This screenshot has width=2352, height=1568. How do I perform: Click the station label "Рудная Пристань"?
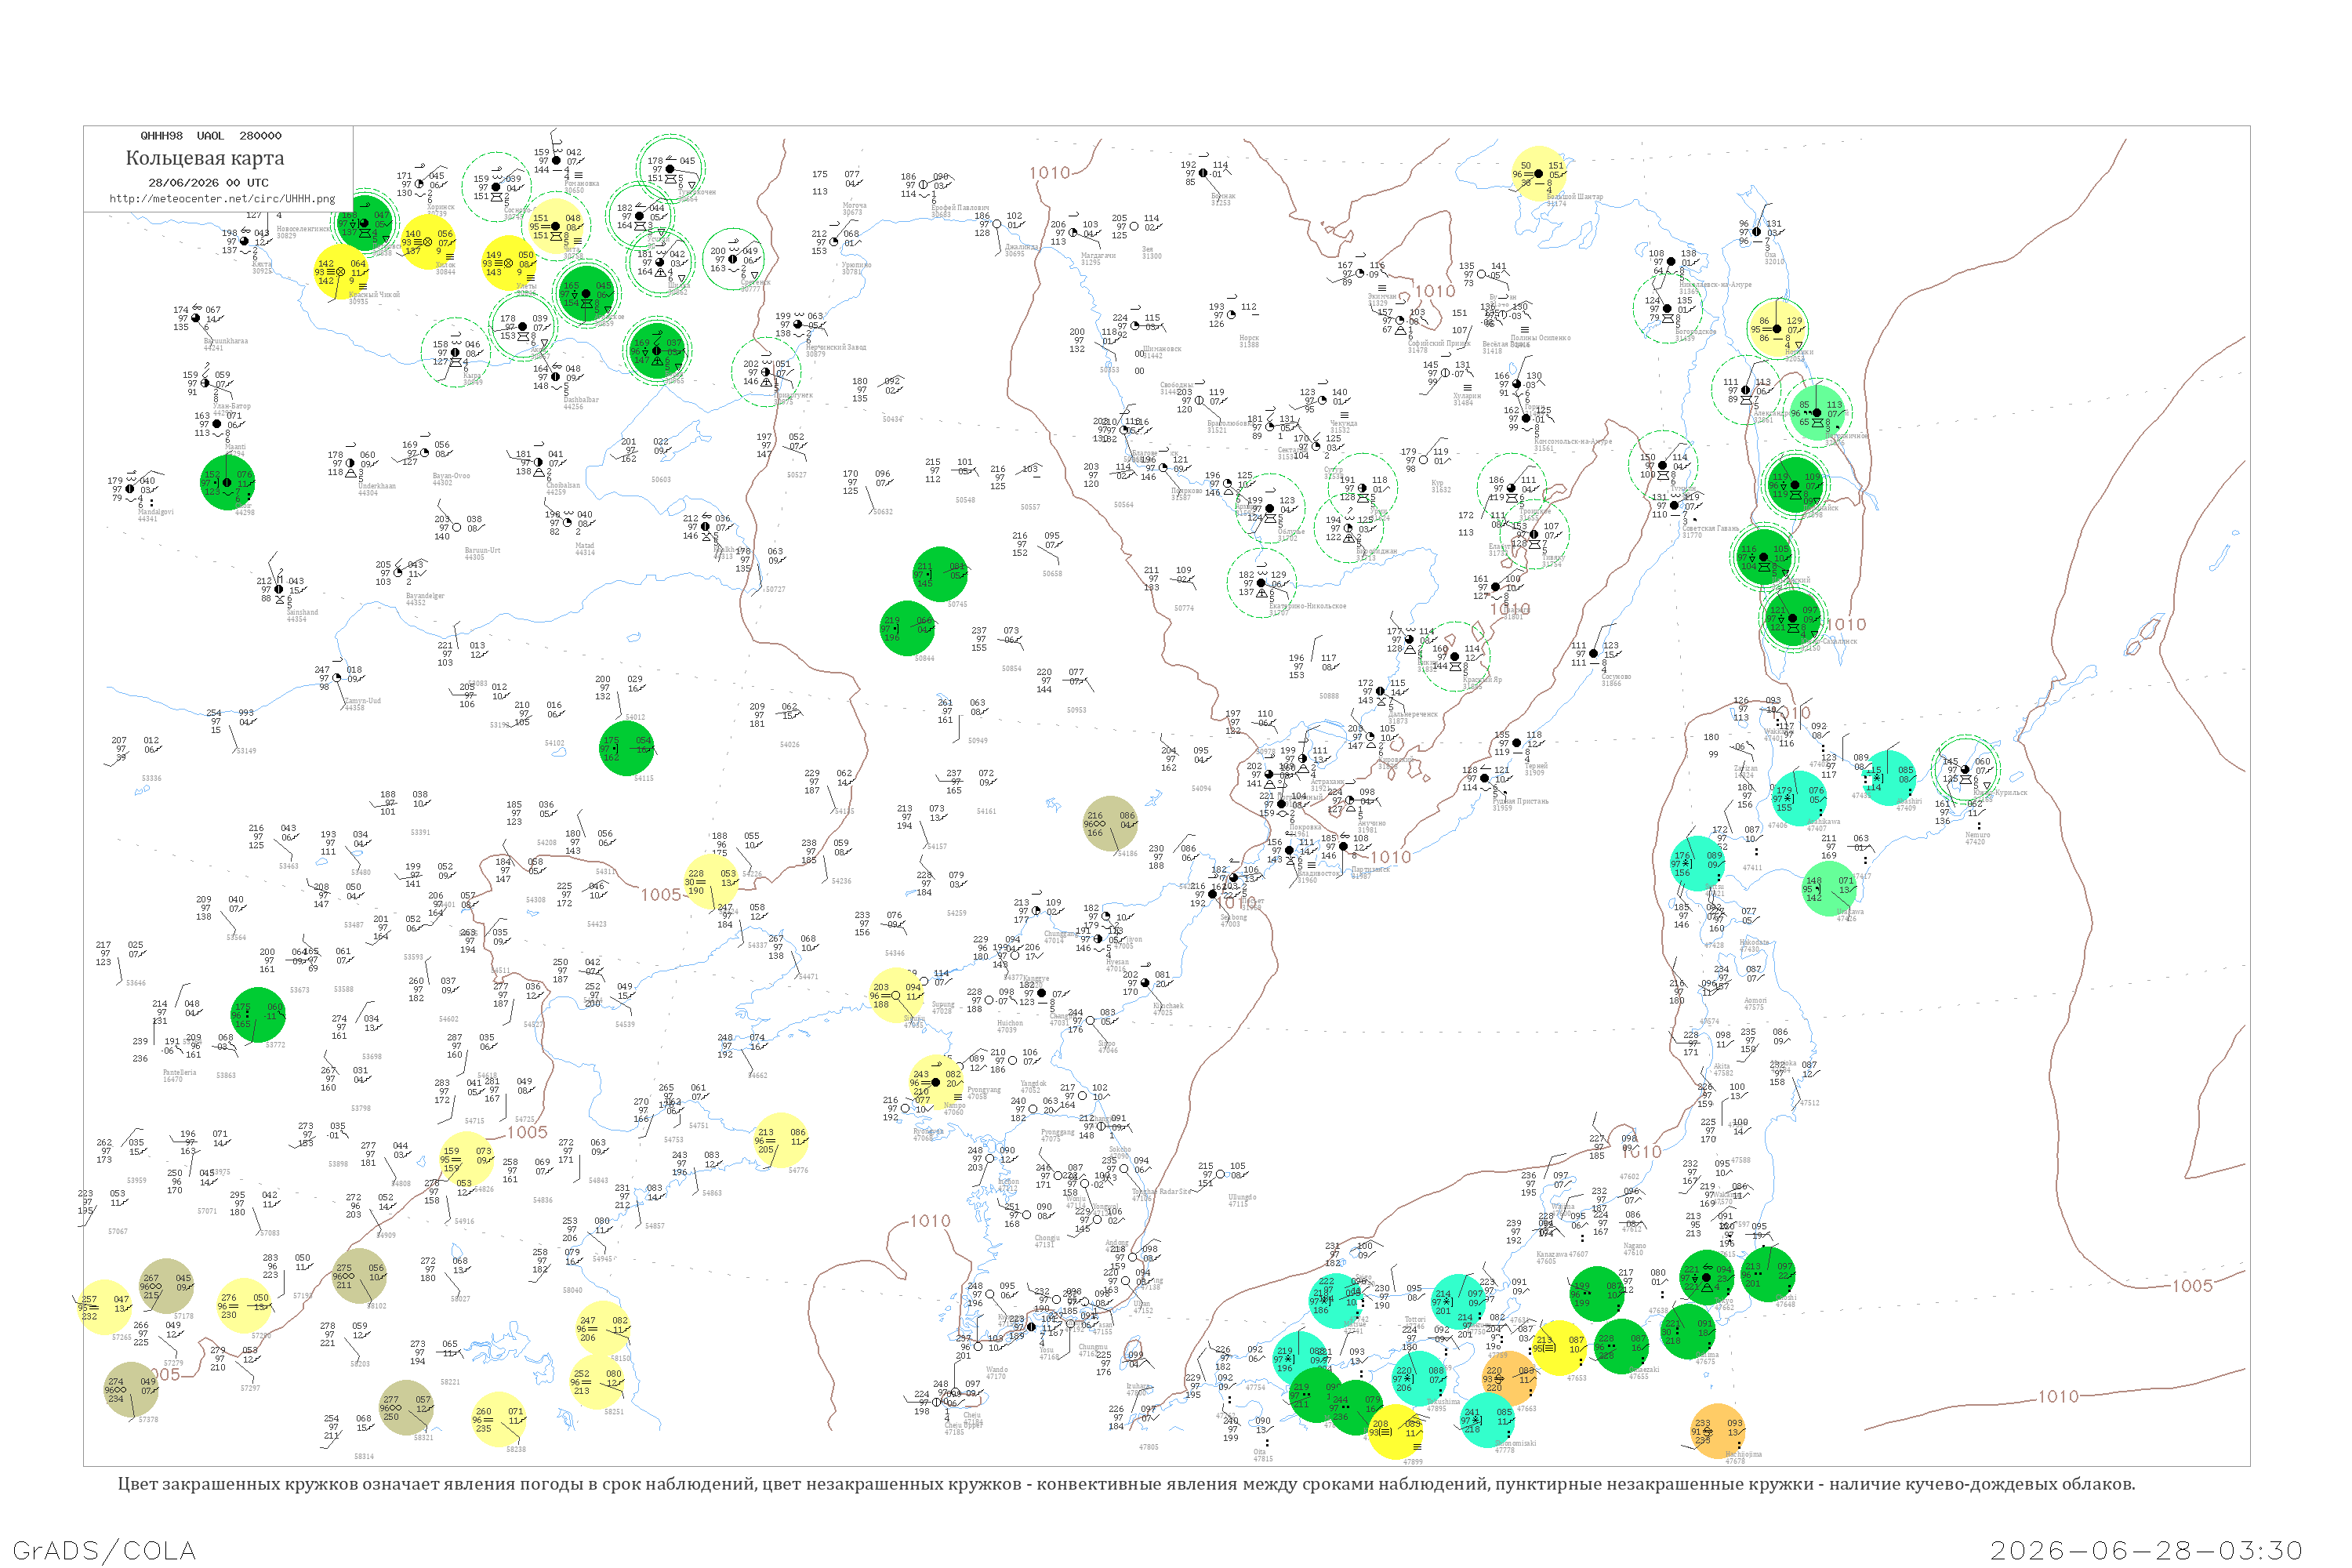[1521, 801]
